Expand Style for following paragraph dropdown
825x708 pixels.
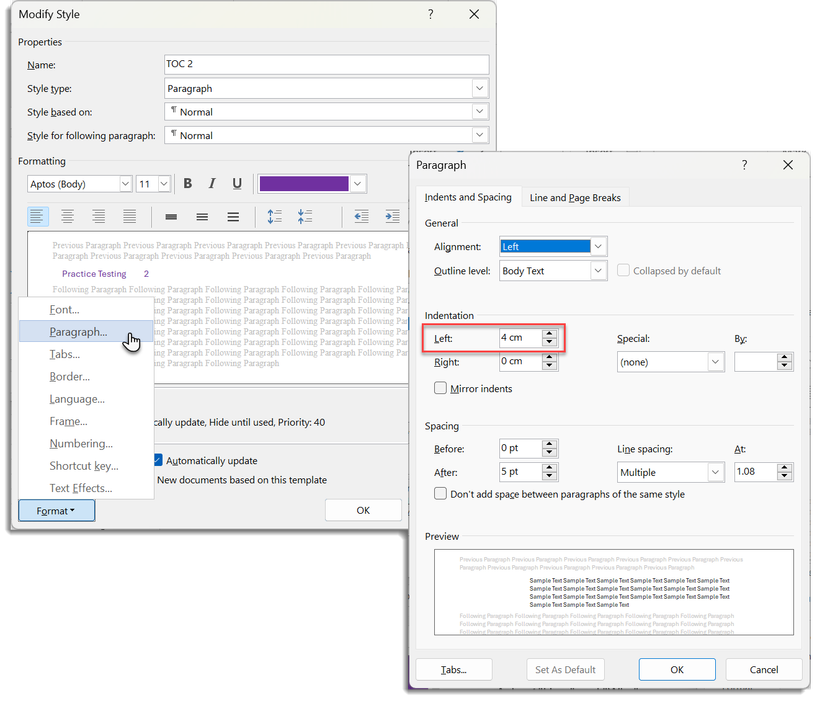pyautogui.click(x=479, y=135)
